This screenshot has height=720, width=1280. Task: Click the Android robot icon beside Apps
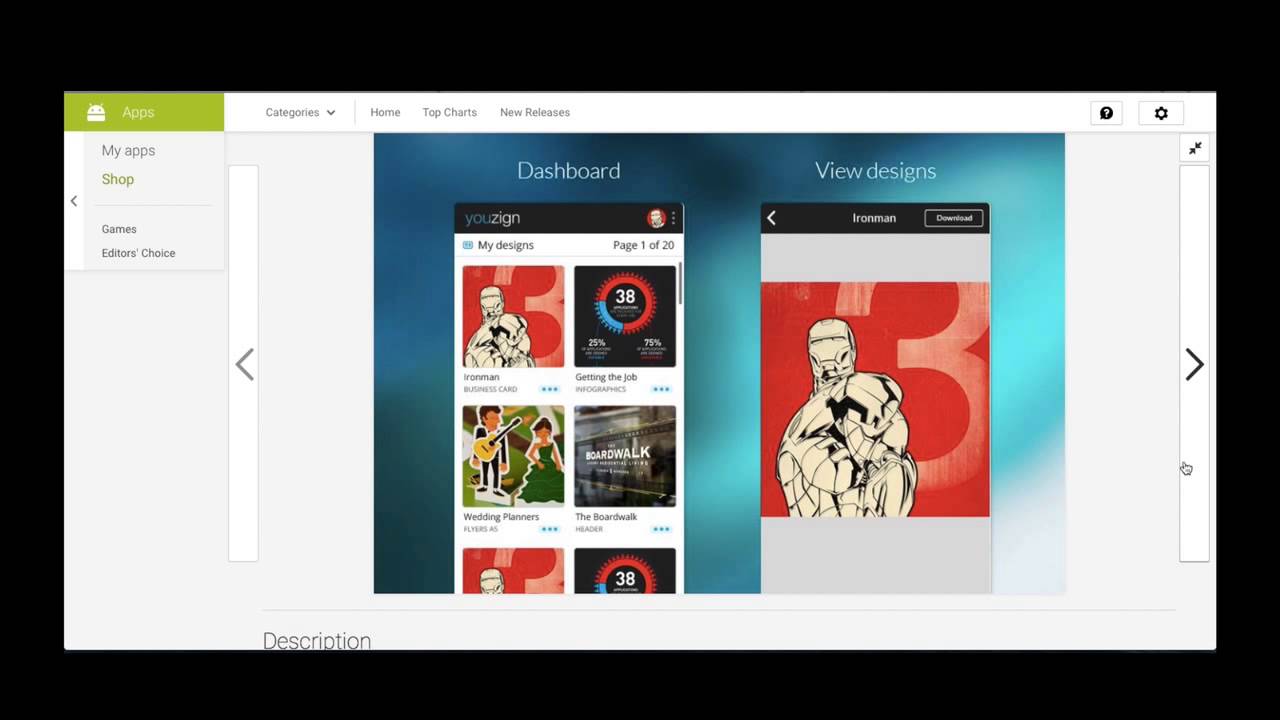coord(96,113)
